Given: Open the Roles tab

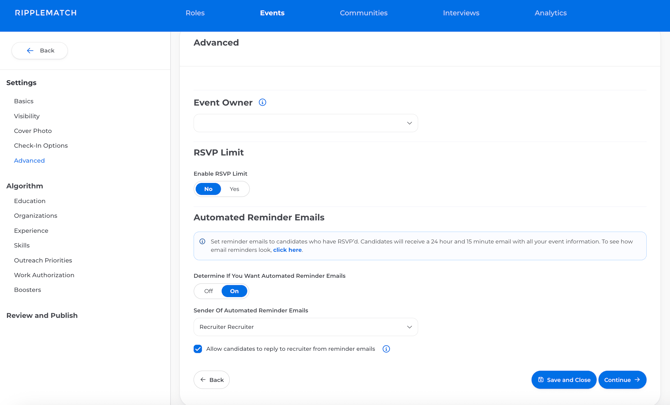Looking at the screenshot, I should 195,13.
